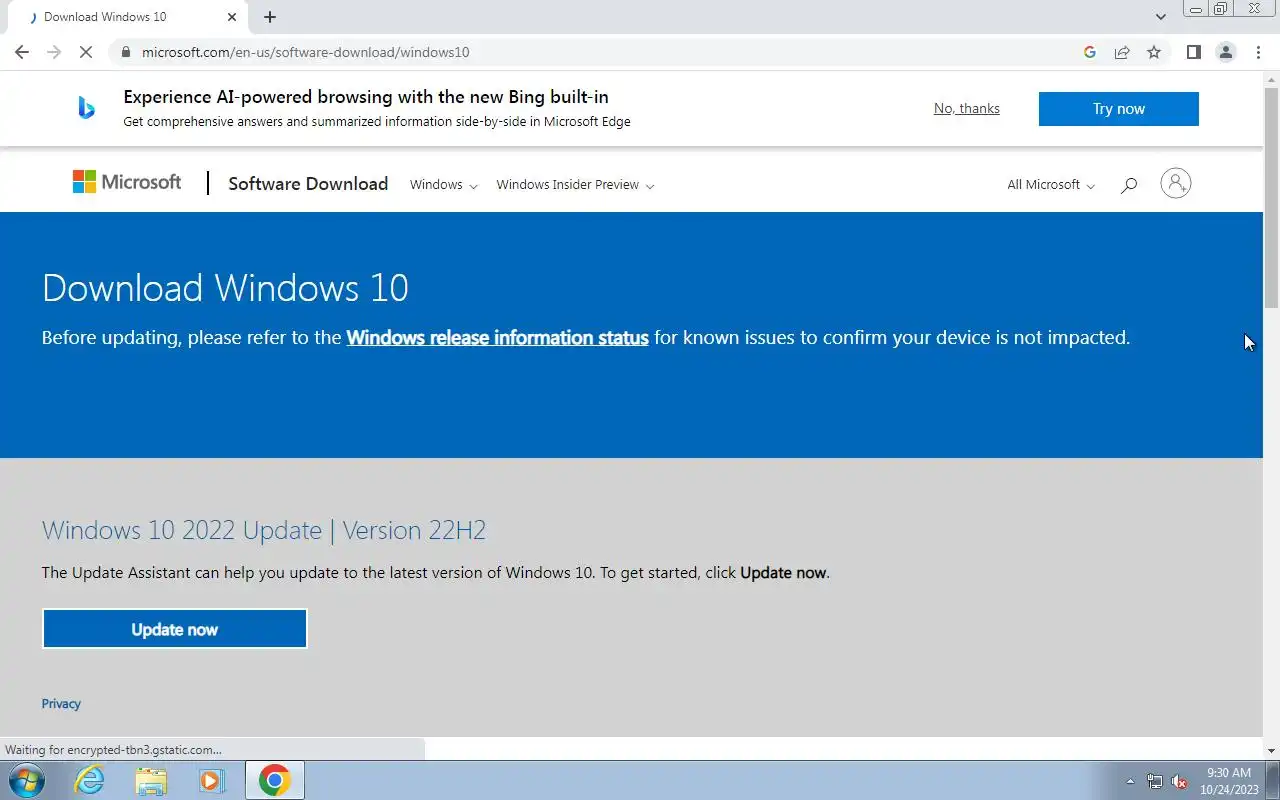Open the Software Download link

point(308,184)
